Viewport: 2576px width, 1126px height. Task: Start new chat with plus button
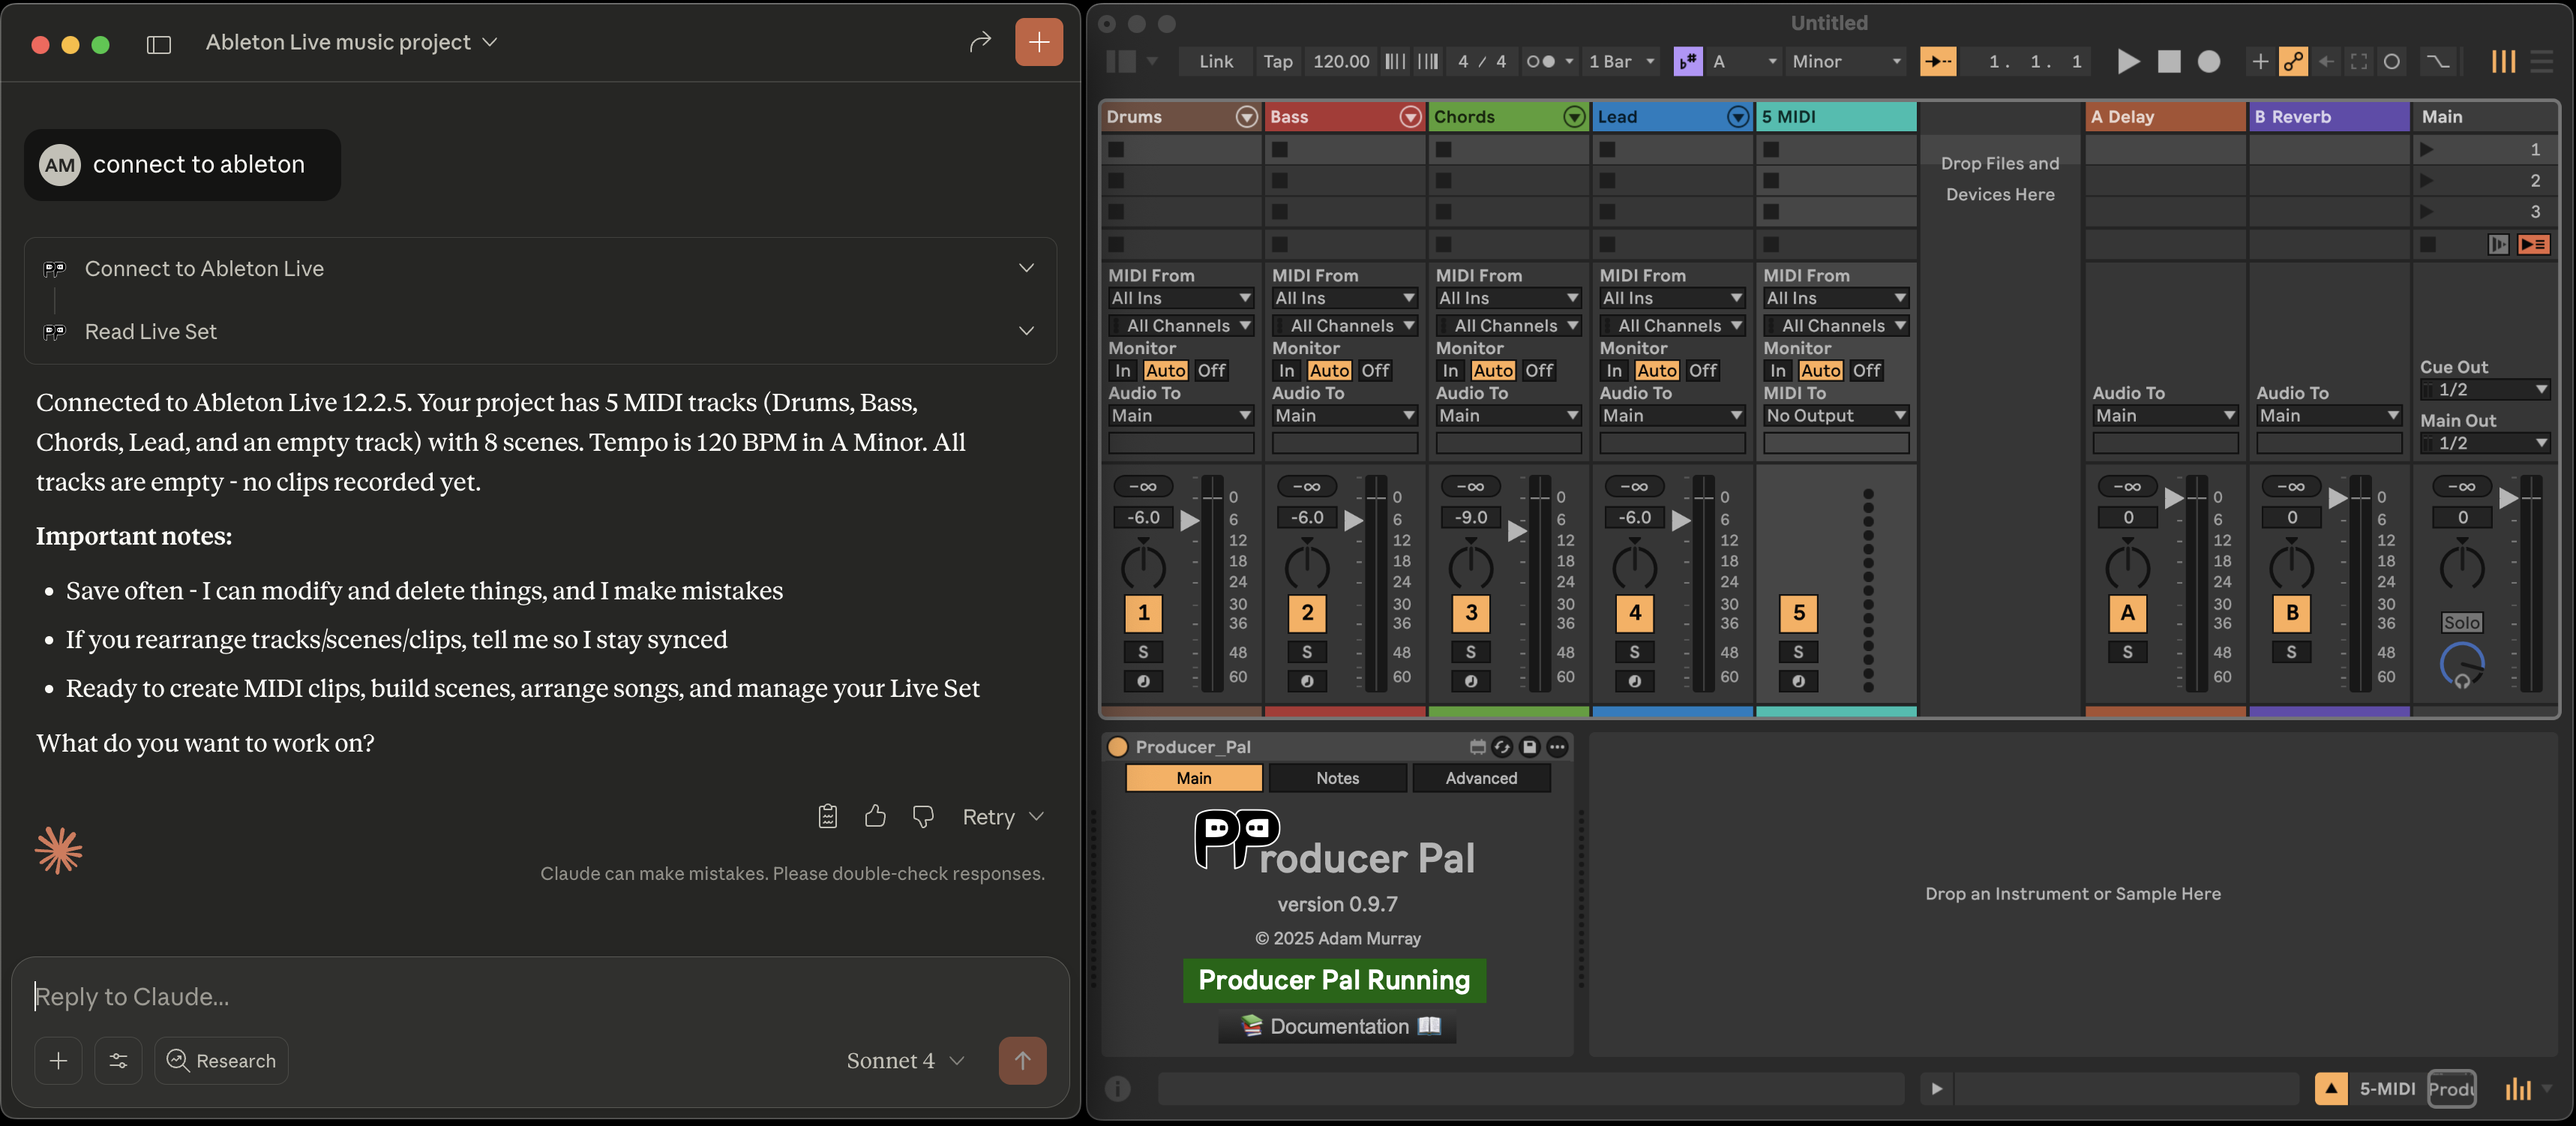1038,42
